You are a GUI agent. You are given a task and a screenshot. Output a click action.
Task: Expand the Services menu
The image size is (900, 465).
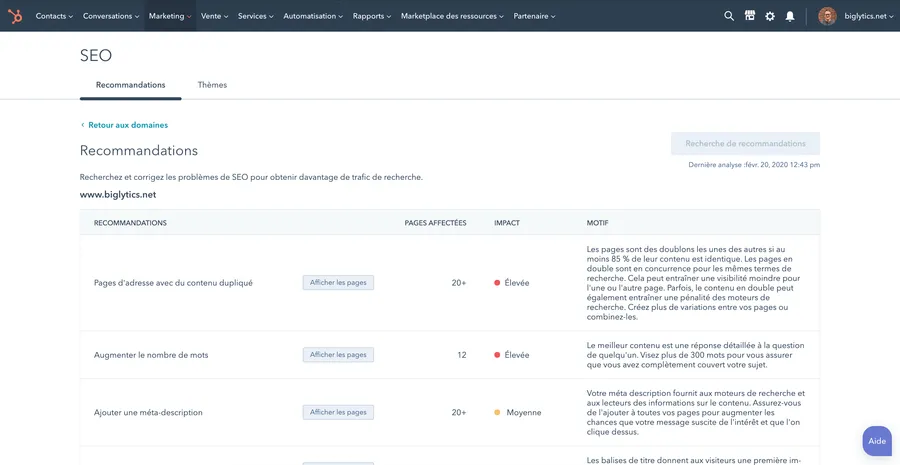pos(255,16)
